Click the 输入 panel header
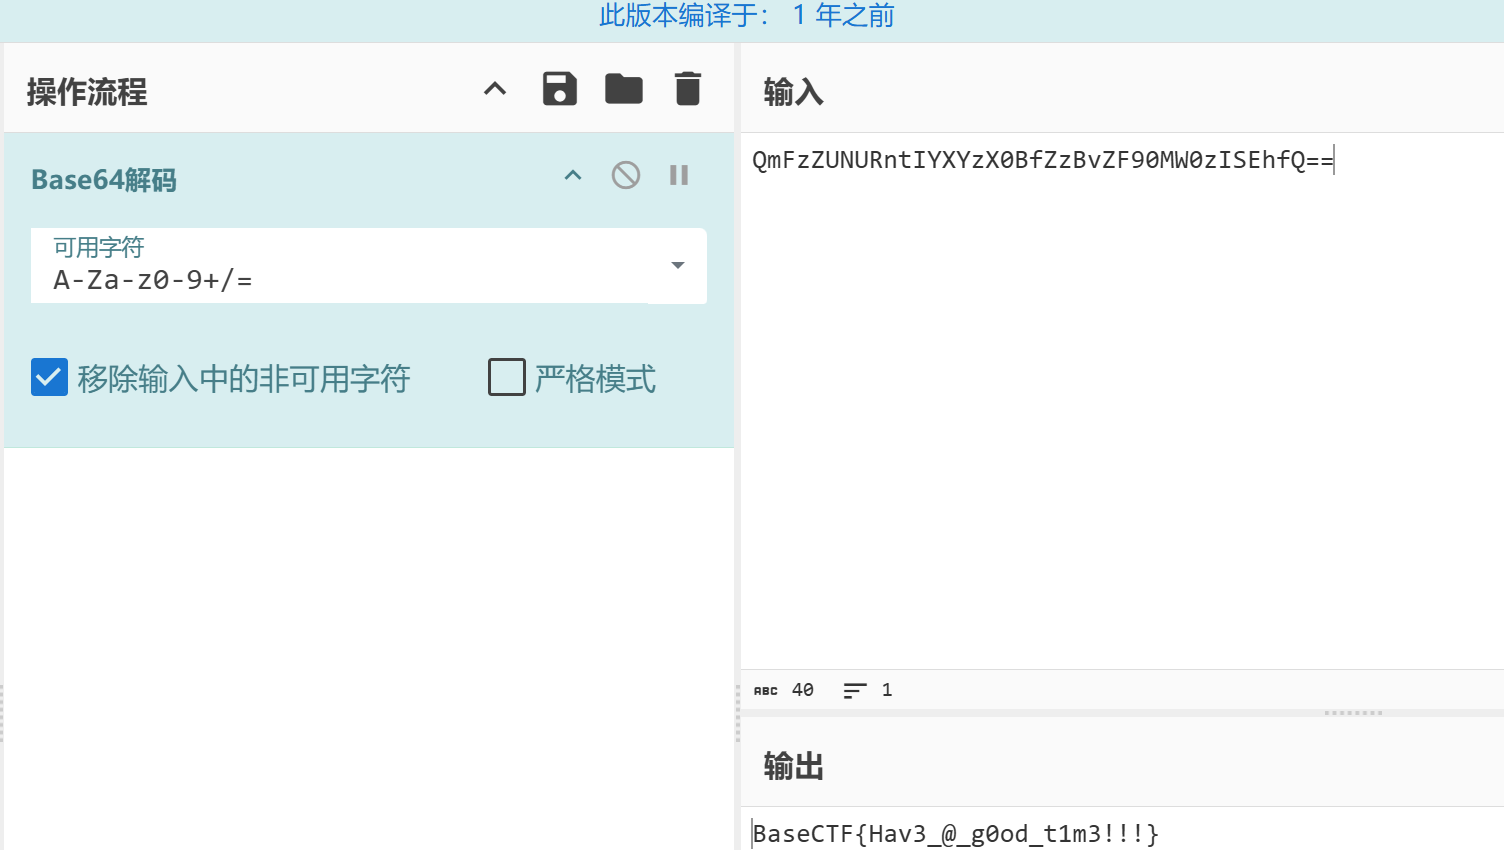This screenshot has width=1504, height=850. click(x=793, y=92)
